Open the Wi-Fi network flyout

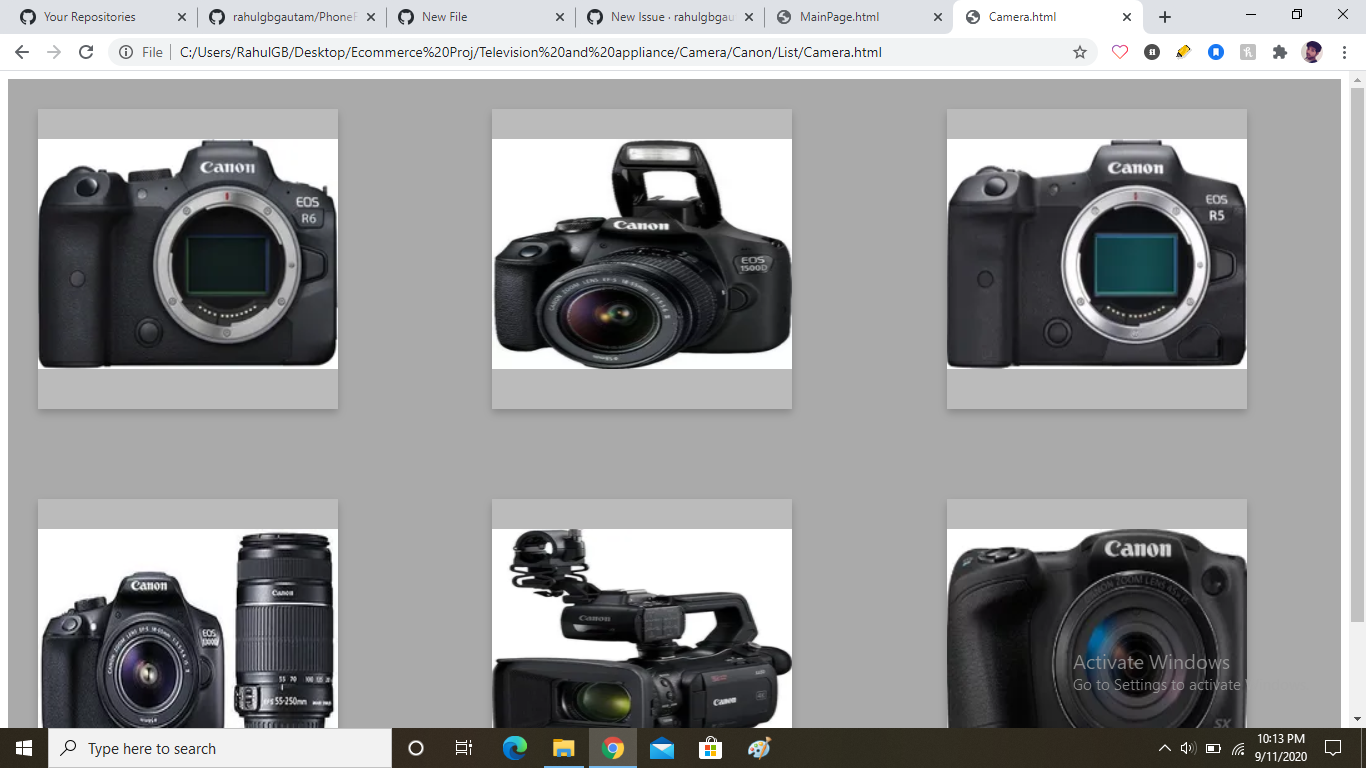(x=1238, y=748)
